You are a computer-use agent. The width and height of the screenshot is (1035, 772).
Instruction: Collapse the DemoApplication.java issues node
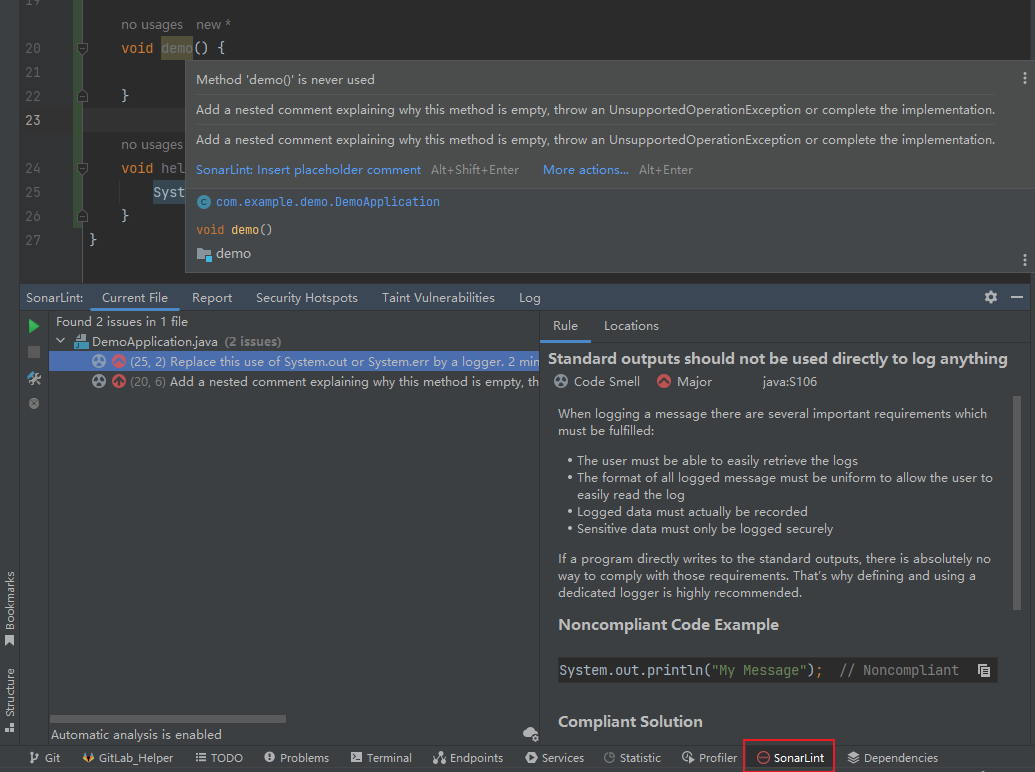[x=61, y=341]
